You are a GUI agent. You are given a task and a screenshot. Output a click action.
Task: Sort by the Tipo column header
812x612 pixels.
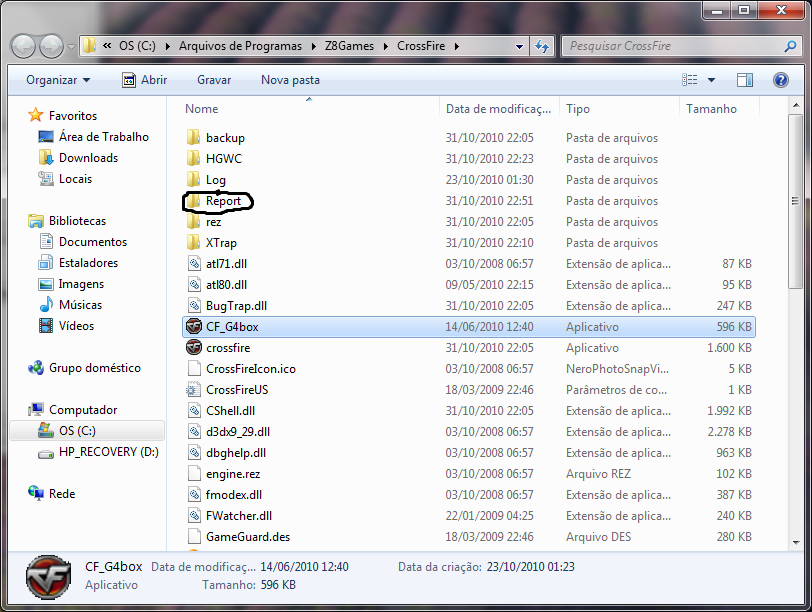click(x=578, y=109)
